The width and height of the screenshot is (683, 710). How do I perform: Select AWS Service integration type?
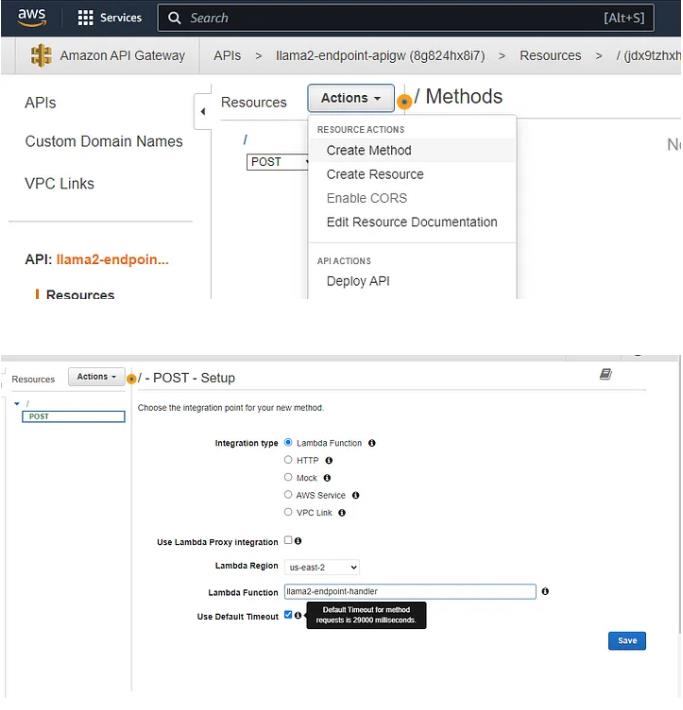tap(288, 494)
